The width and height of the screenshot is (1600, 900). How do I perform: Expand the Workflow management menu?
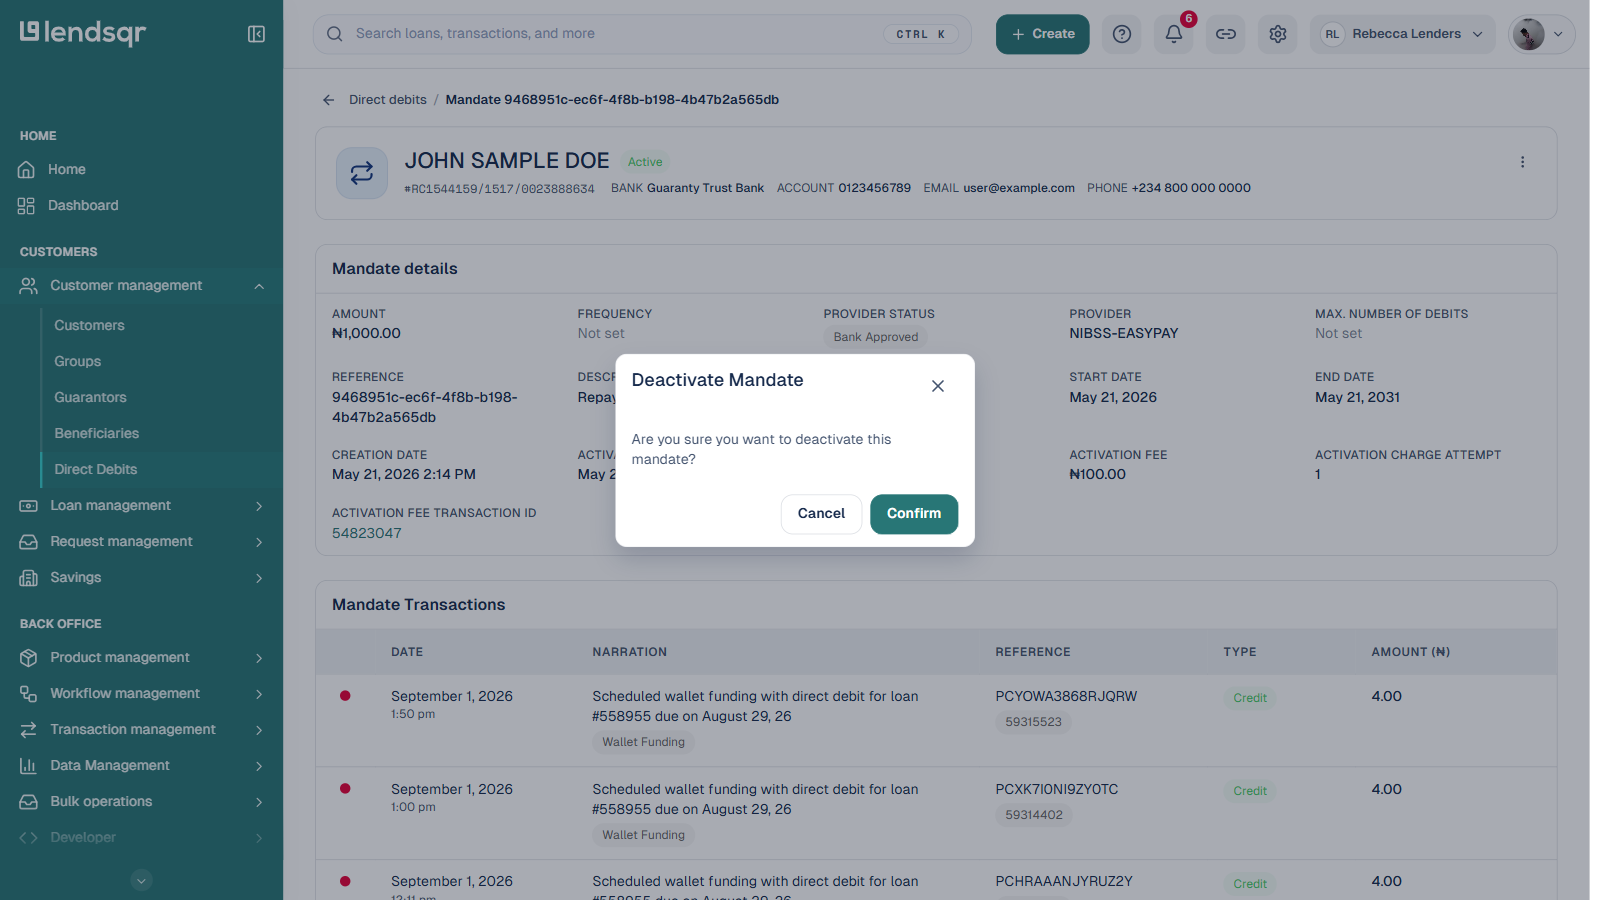[259, 694]
